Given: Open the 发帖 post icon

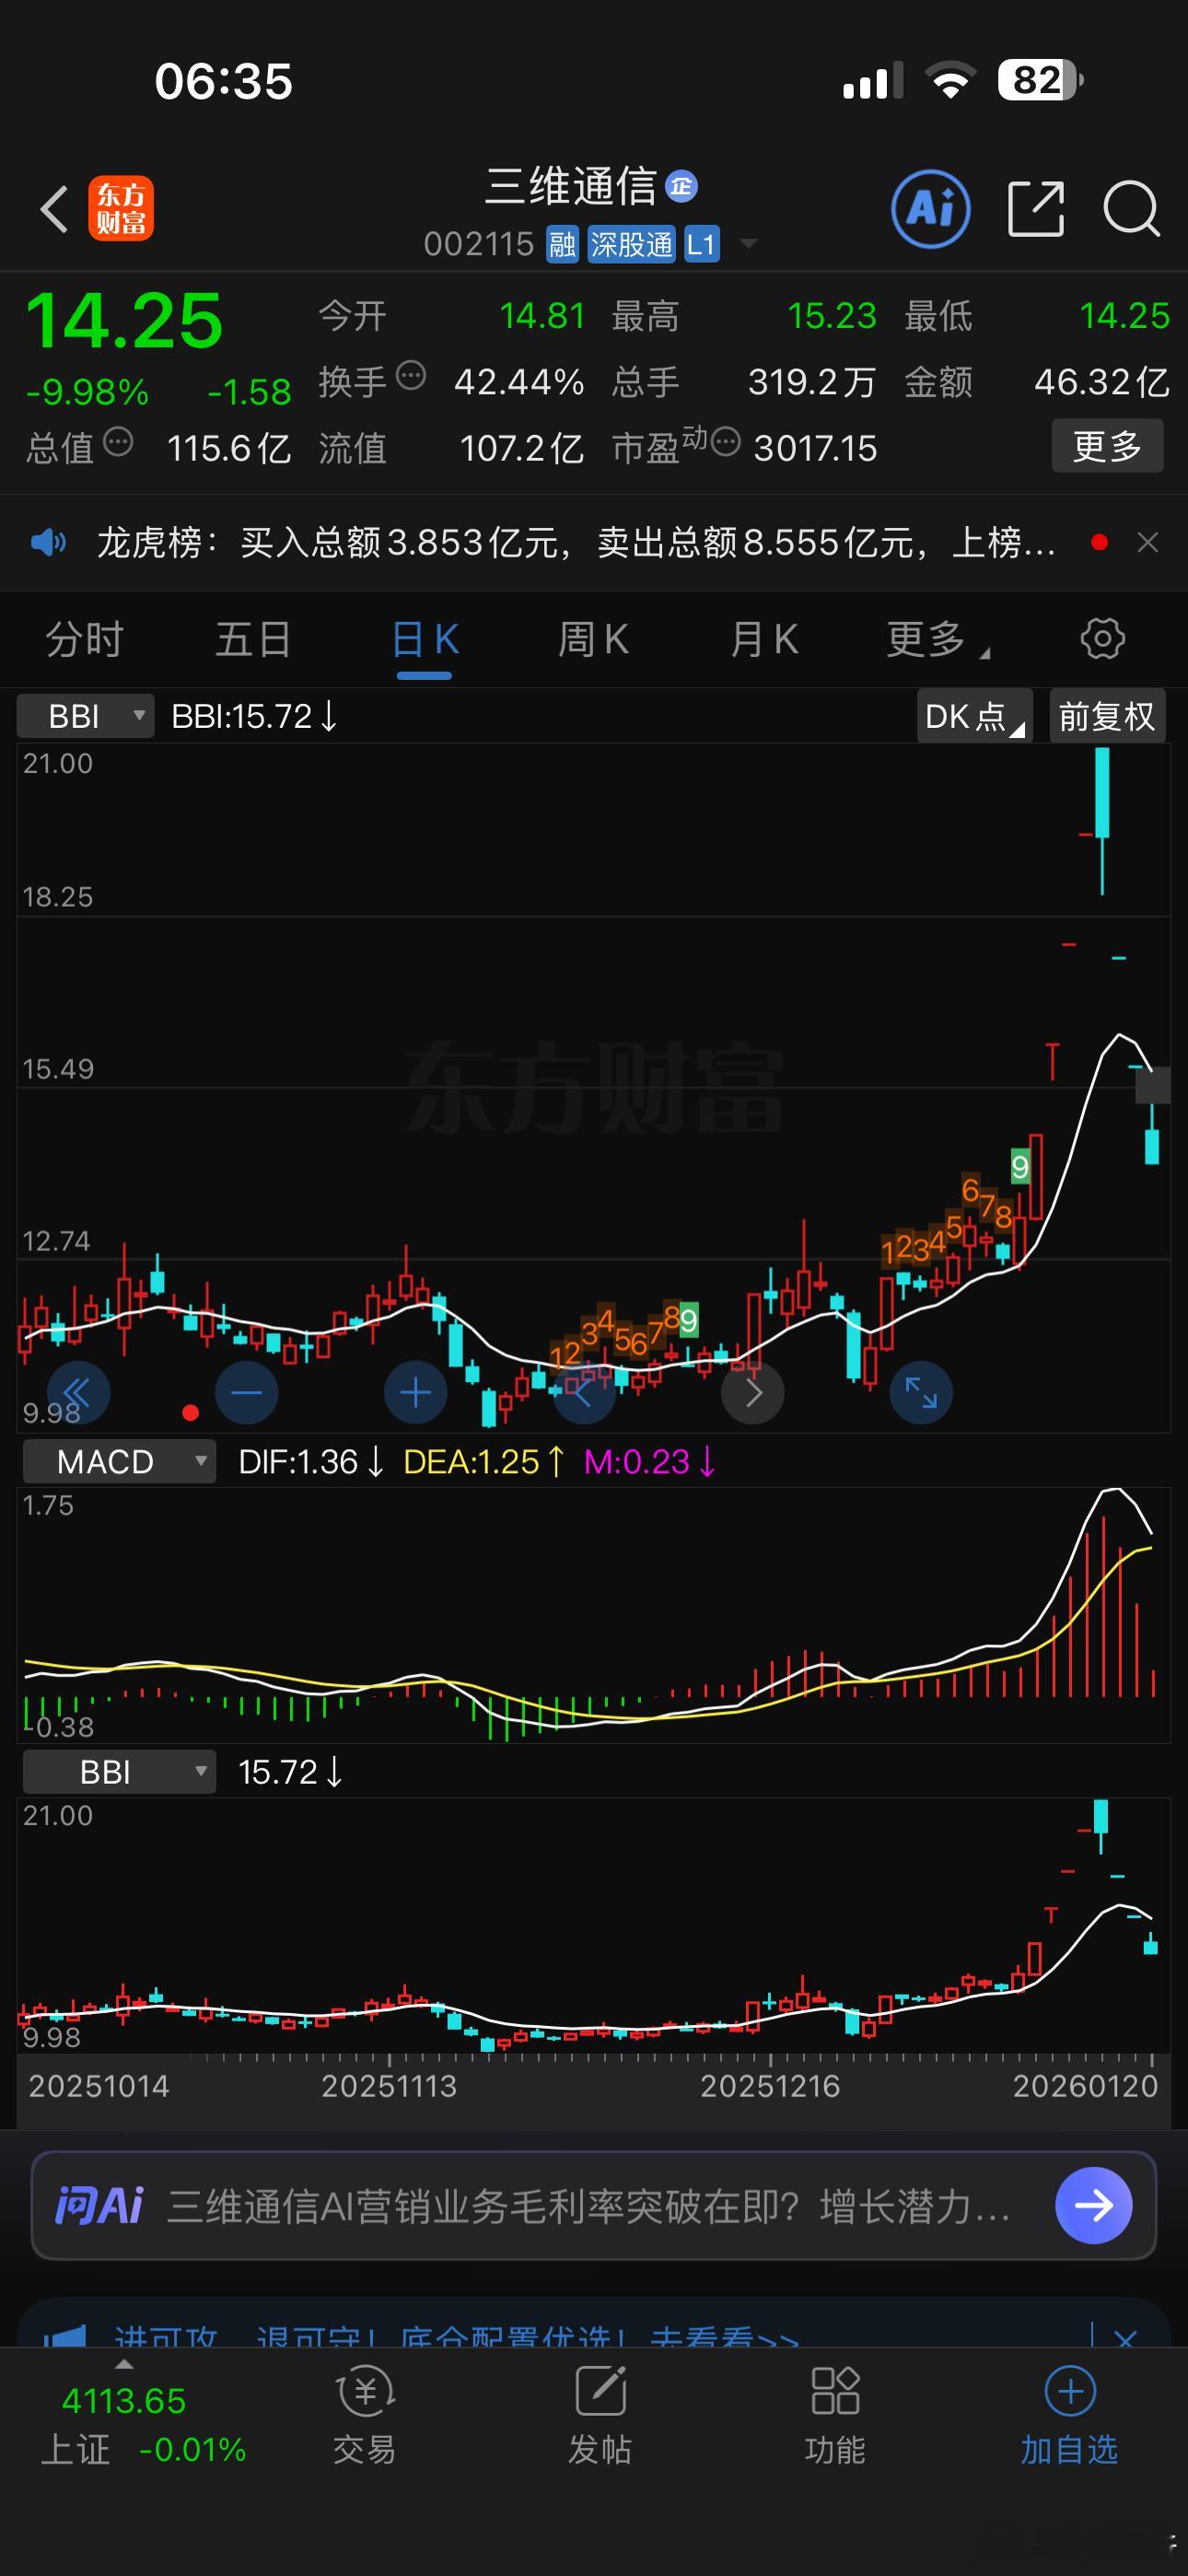Looking at the screenshot, I should pos(600,2416).
